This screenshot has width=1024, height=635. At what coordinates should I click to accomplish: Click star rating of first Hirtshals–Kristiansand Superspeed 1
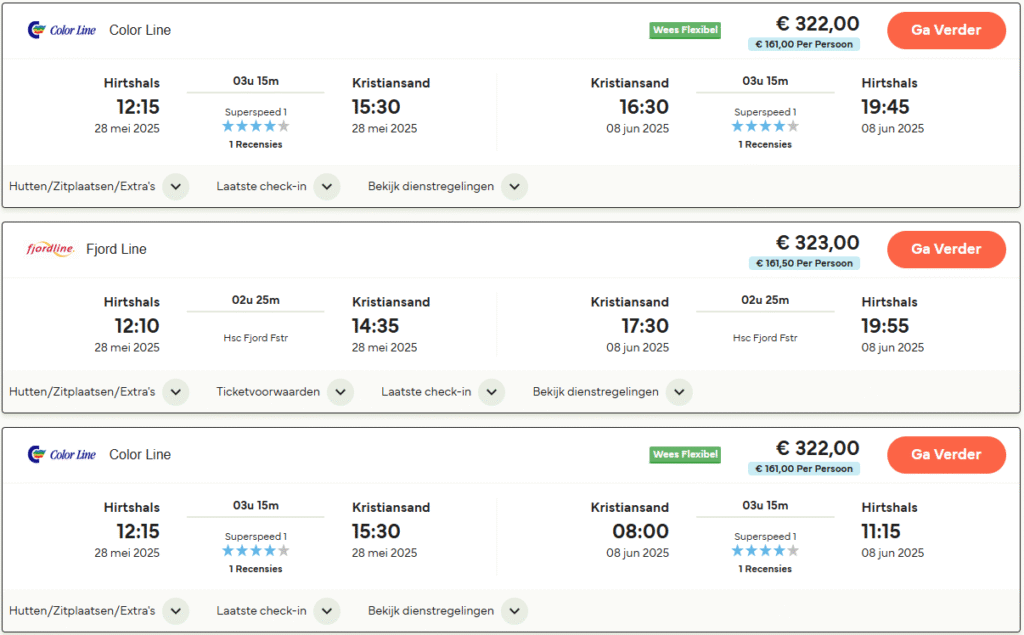256,127
